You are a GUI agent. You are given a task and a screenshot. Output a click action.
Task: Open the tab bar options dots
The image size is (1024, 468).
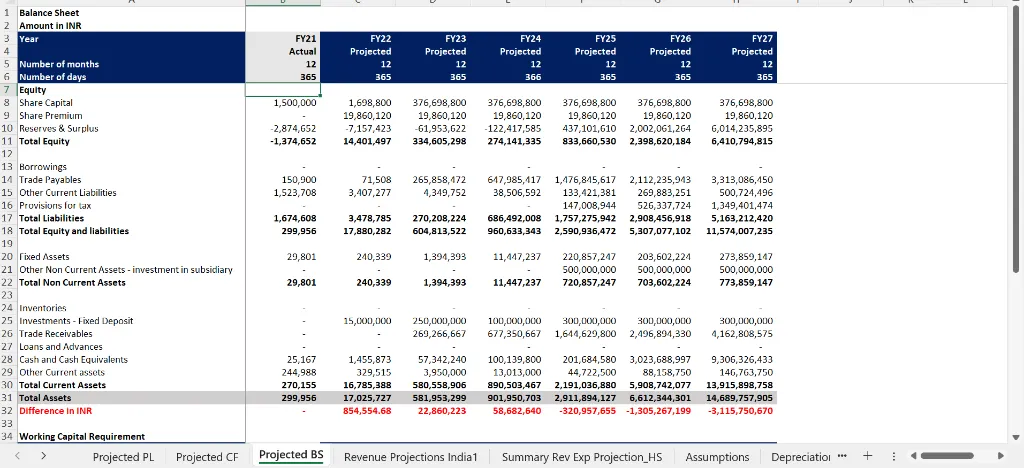(893, 456)
